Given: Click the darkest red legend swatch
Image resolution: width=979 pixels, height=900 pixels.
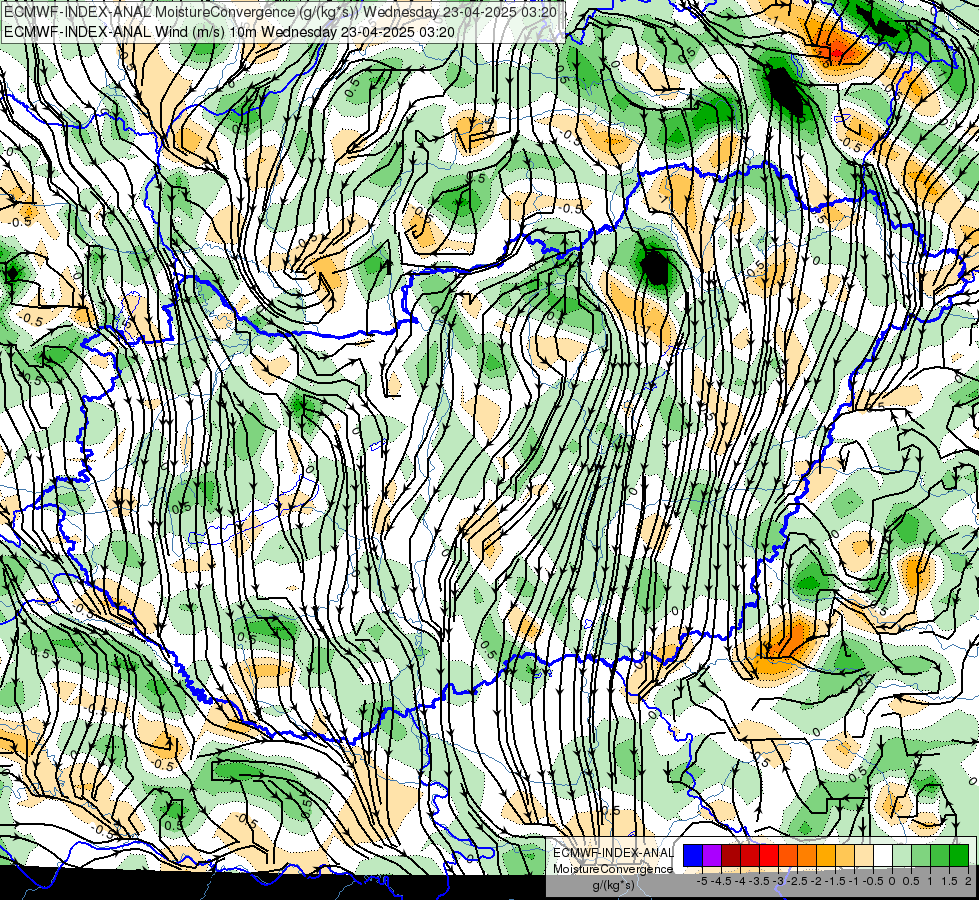Looking at the screenshot, I should coord(731,856).
